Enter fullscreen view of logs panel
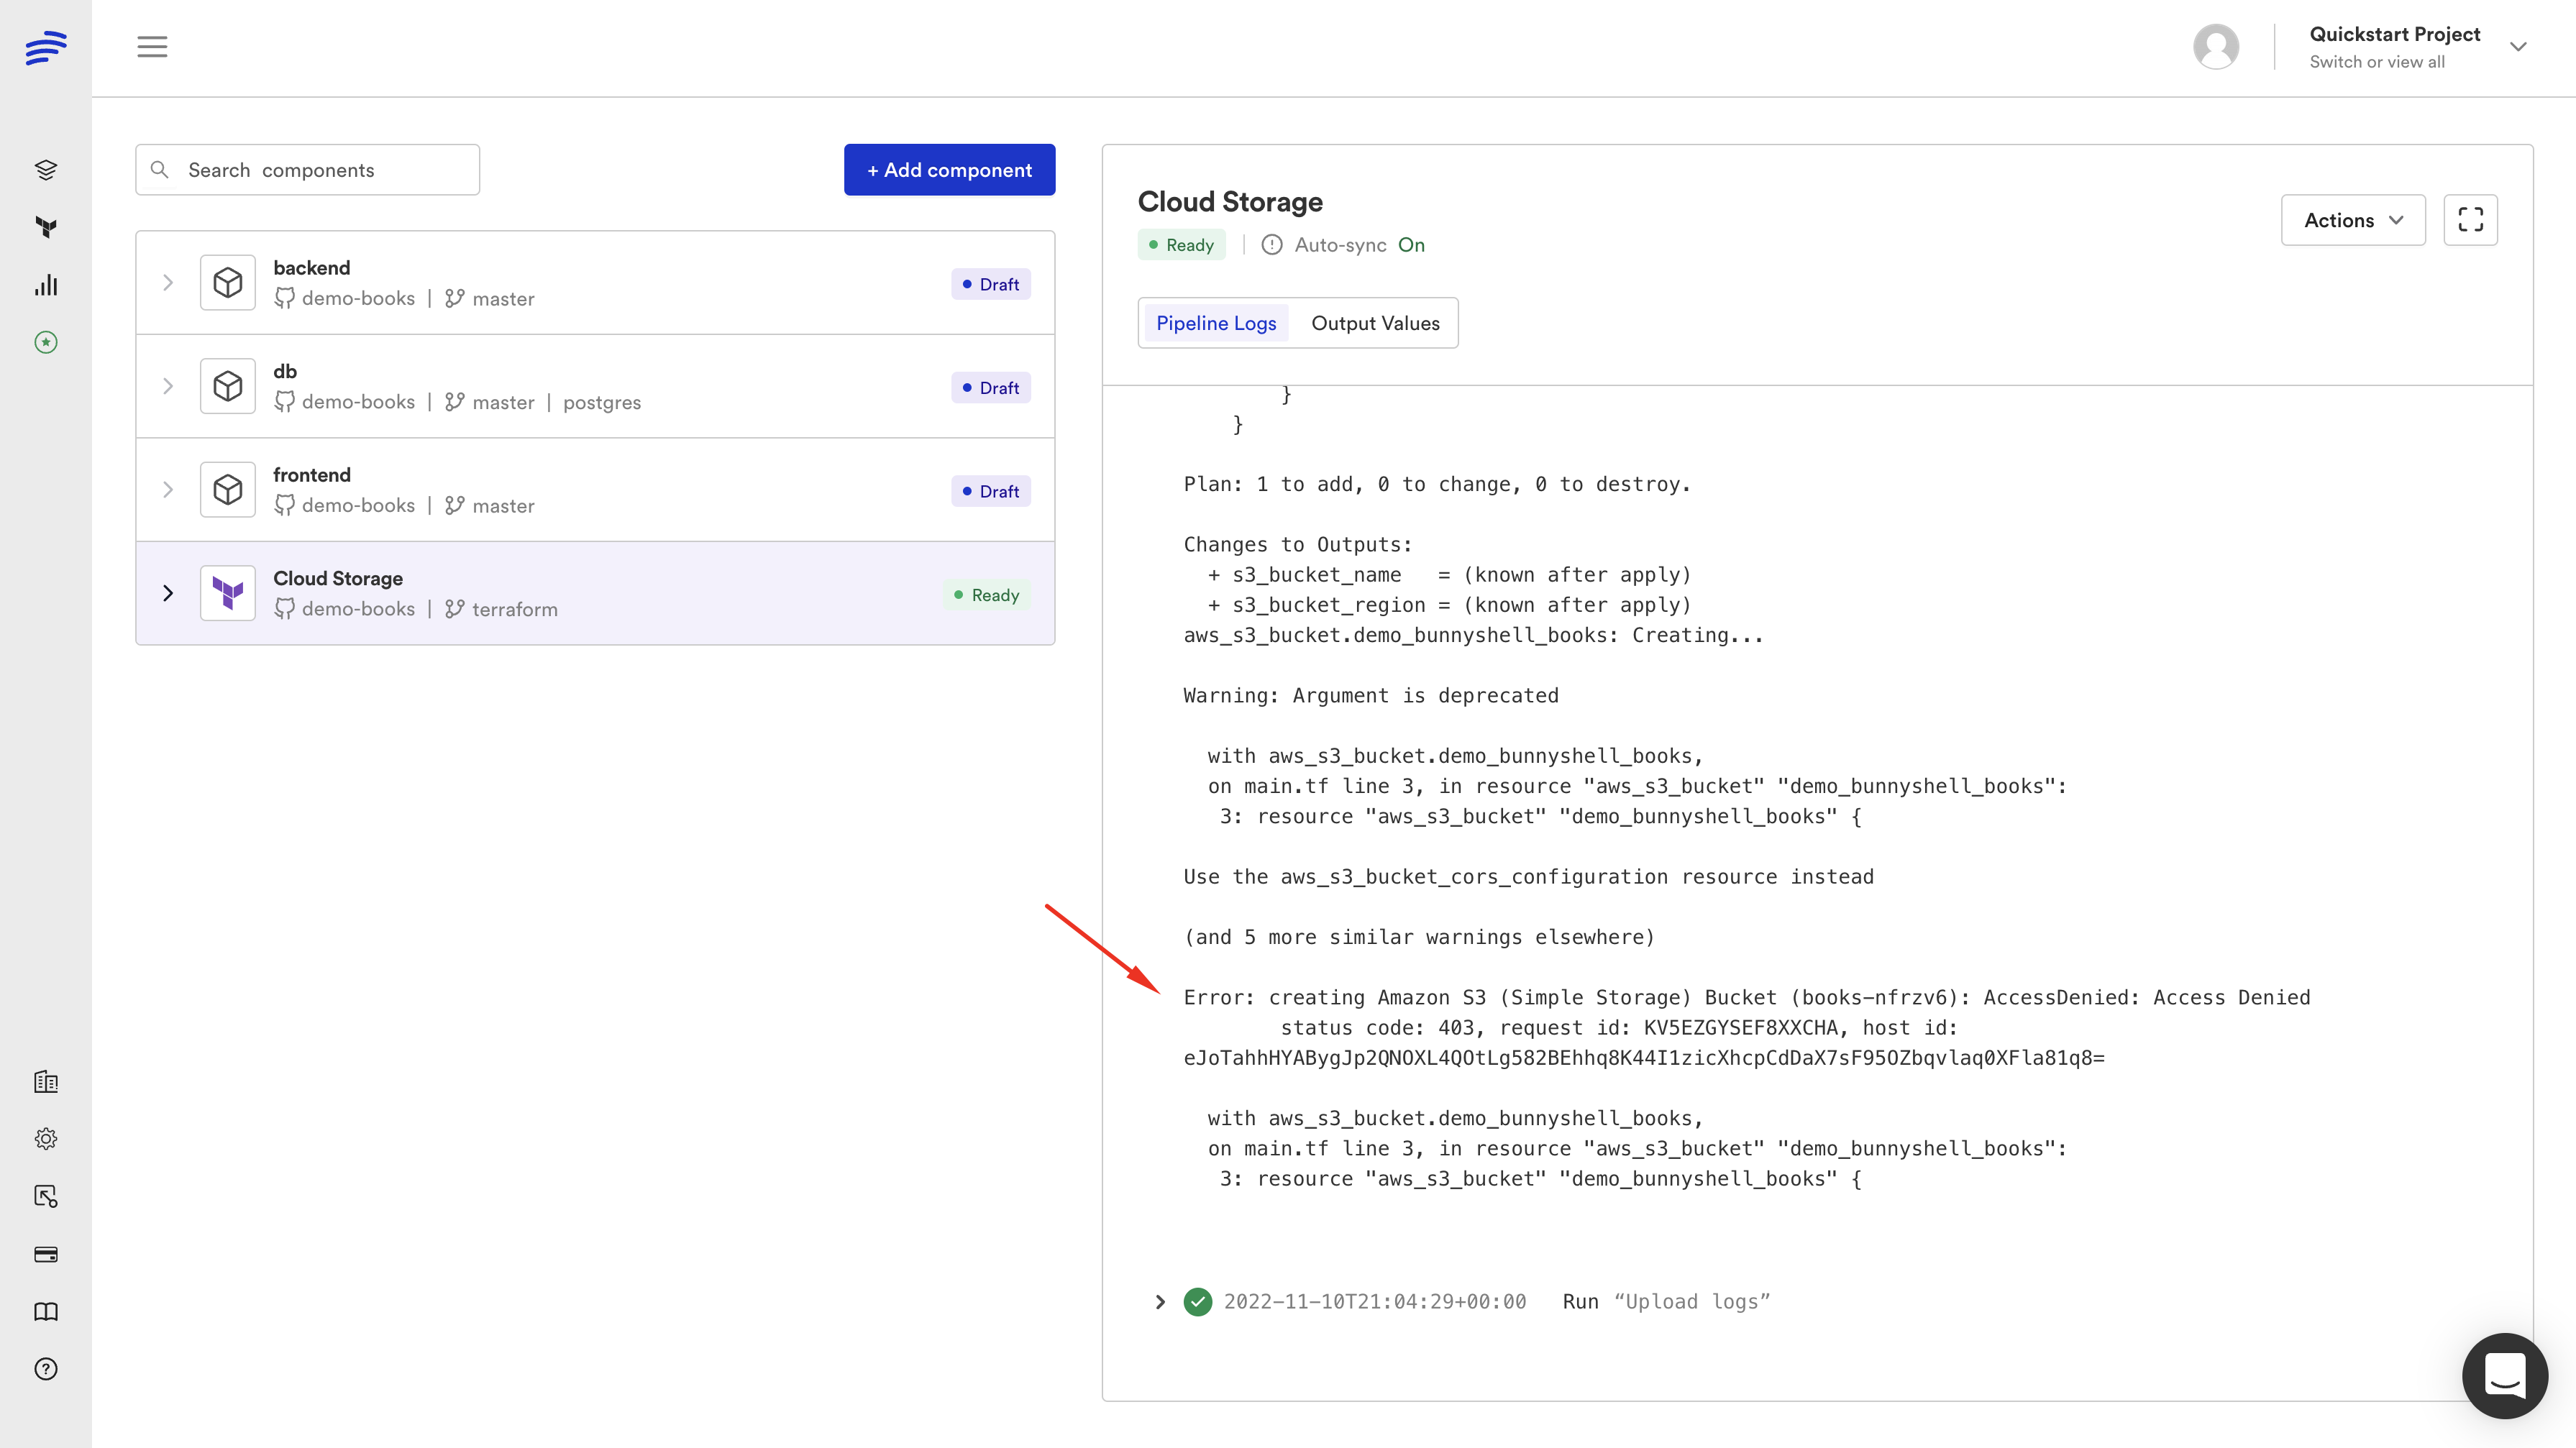The height and width of the screenshot is (1448, 2576). [2470, 220]
